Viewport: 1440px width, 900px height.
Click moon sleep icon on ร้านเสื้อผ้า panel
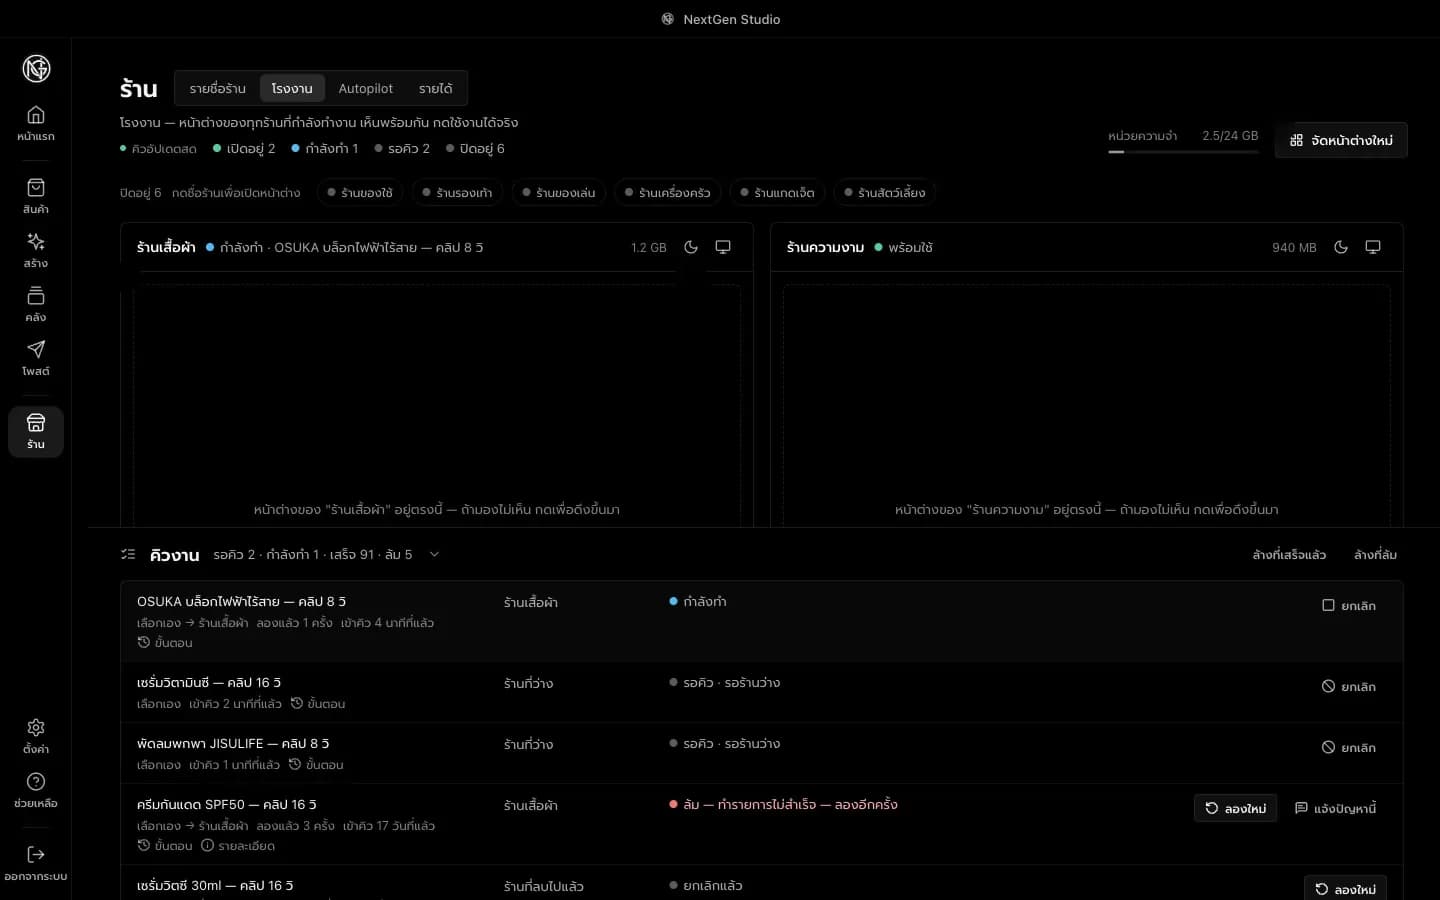(x=691, y=247)
